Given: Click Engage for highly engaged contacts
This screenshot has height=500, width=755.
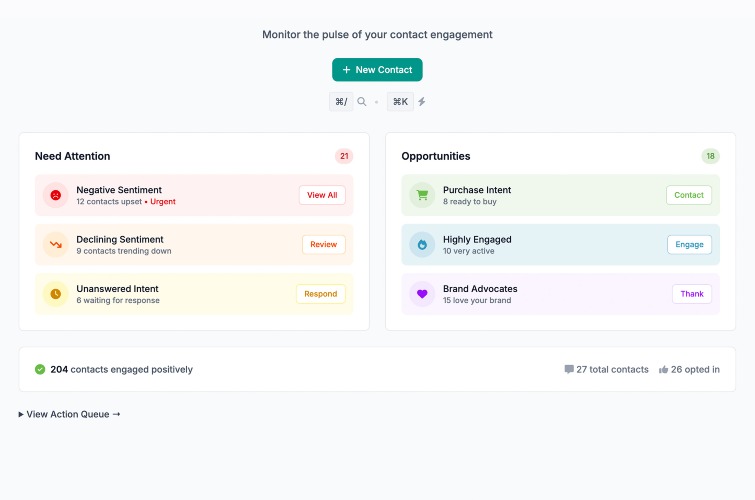Looking at the screenshot, I should click(x=689, y=245).
